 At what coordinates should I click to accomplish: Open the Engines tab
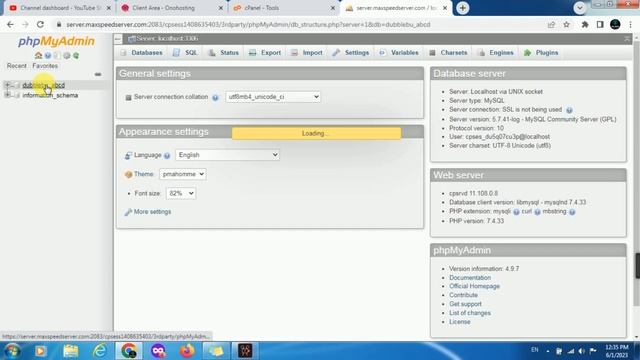(x=496, y=53)
